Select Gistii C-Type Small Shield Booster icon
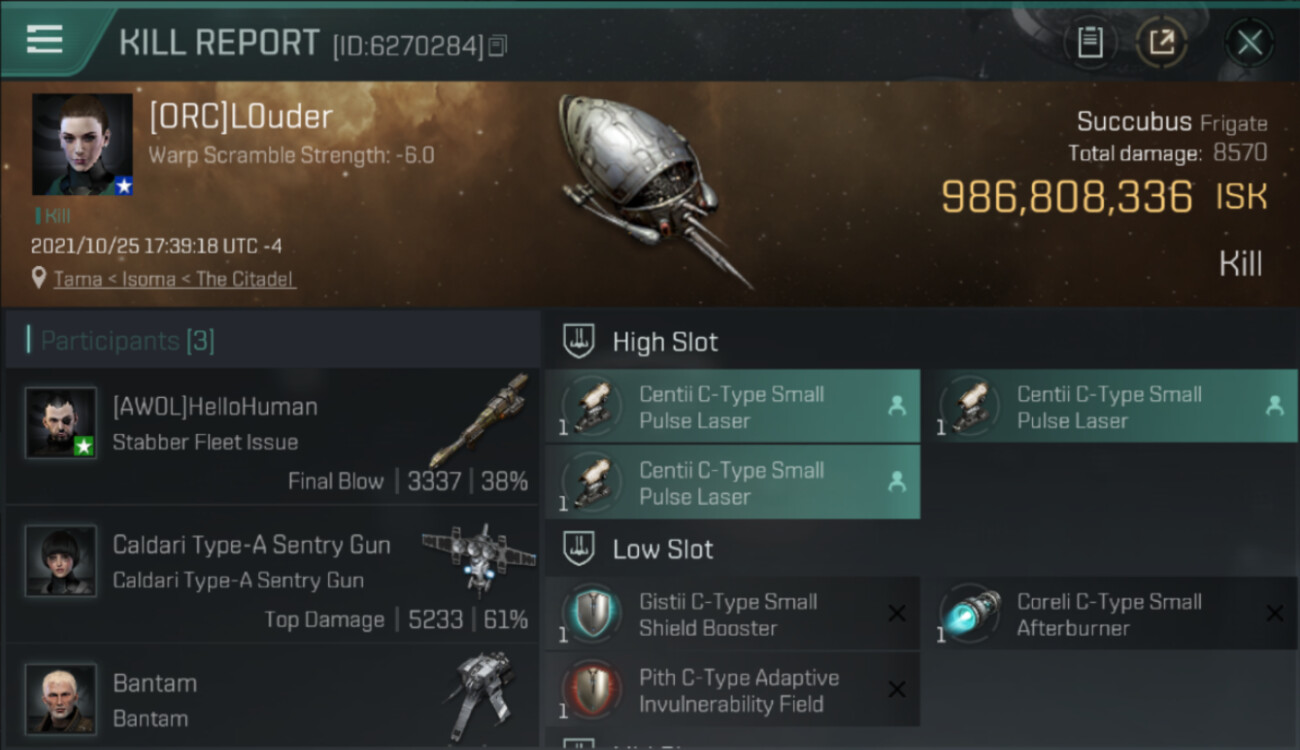1300x750 pixels. coord(592,612)
